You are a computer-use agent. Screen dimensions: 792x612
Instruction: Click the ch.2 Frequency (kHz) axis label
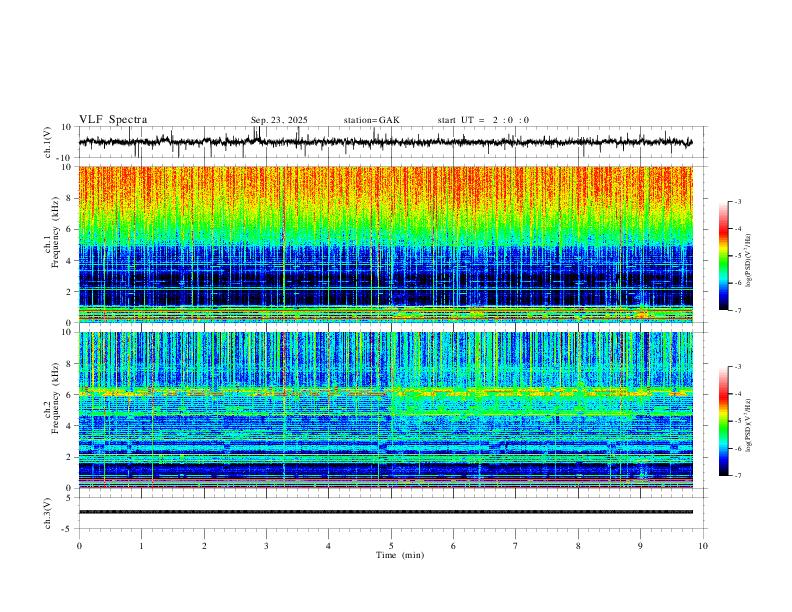[x=52, y=398]
